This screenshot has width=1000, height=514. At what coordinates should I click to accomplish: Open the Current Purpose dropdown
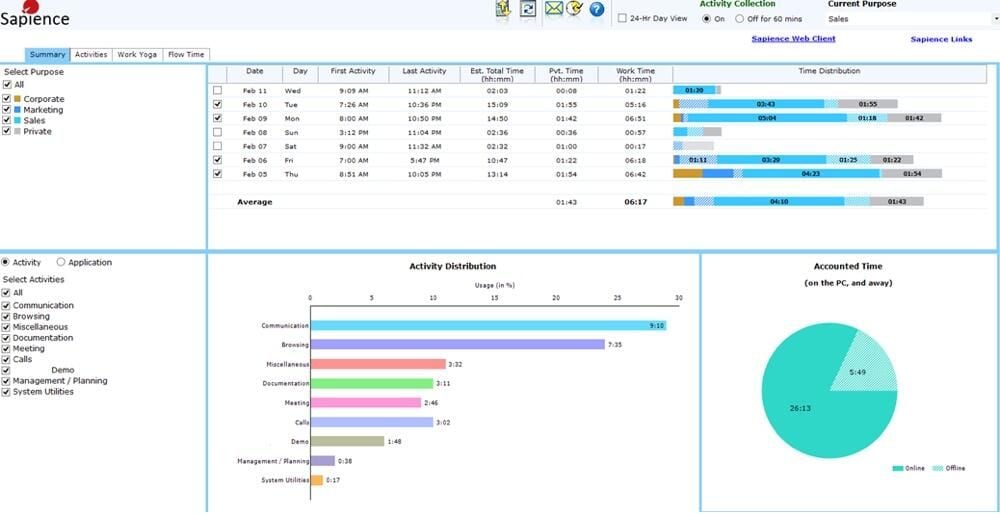(x=913, y=19)
